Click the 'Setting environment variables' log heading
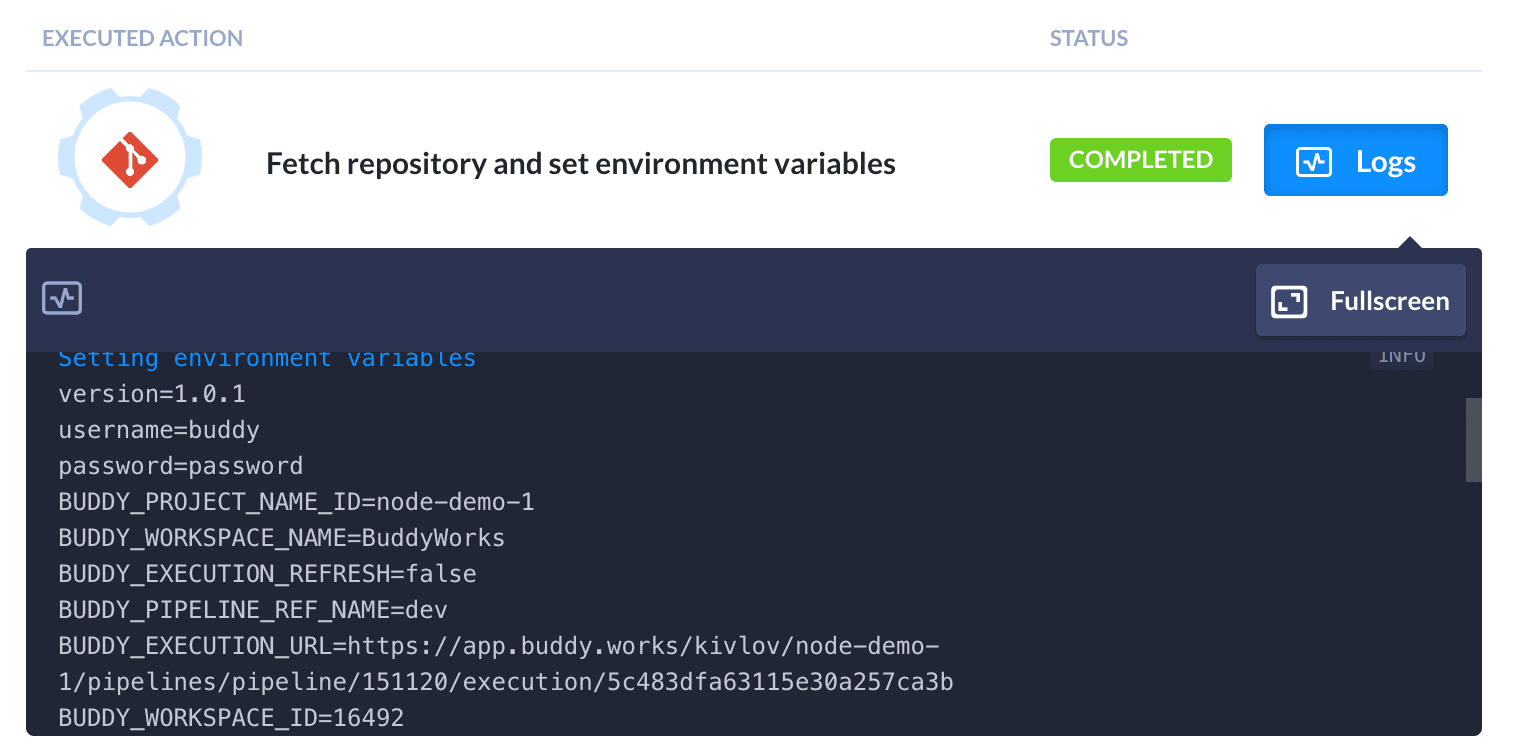Viewport: 1516px width, 756px height. coord(267,359)
